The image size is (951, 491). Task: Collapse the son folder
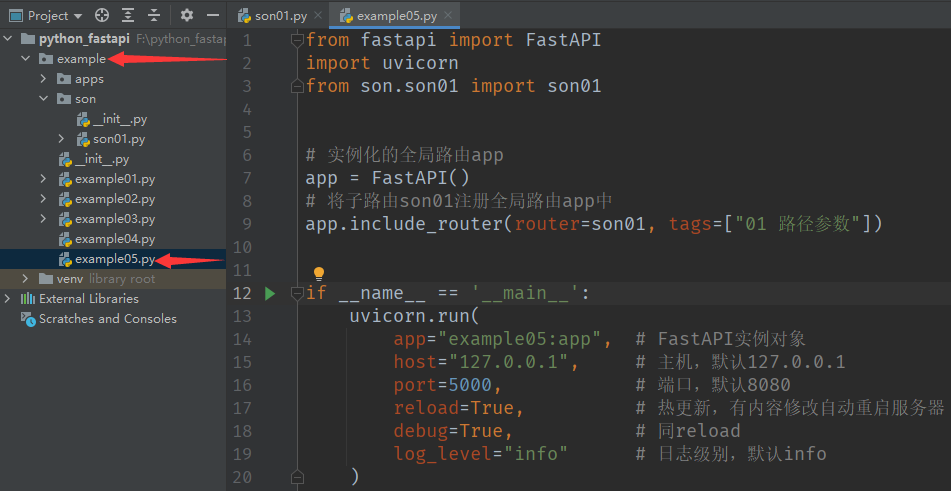(43, 99)
